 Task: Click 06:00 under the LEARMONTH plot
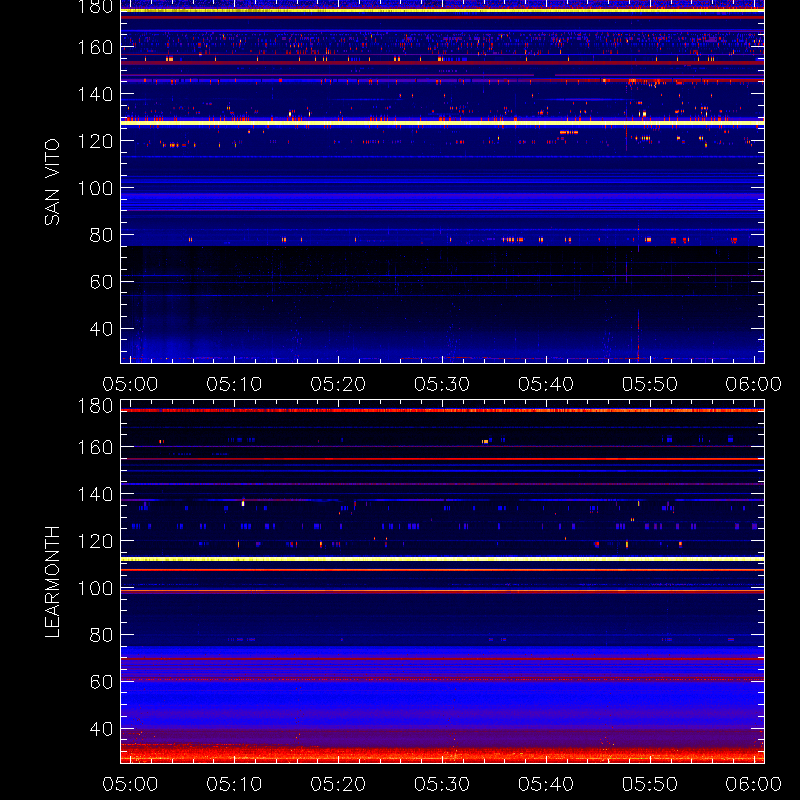(x=754, y=784)
